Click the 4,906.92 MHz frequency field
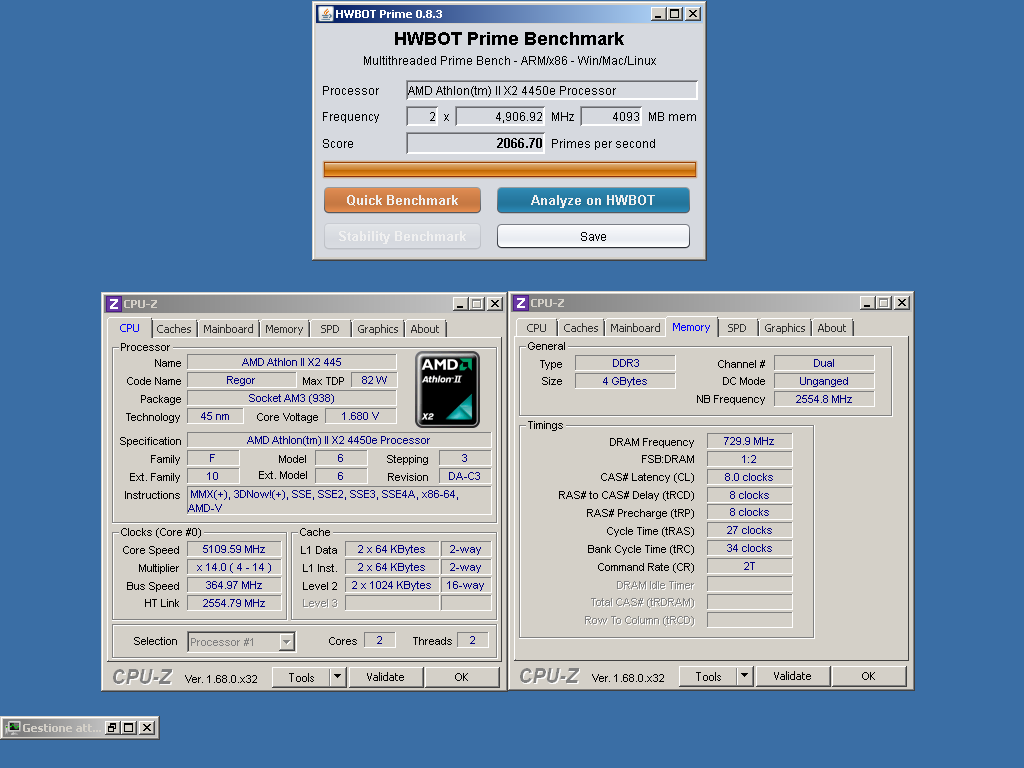Viewport: 1024px width, 768px height. [500, 117]
